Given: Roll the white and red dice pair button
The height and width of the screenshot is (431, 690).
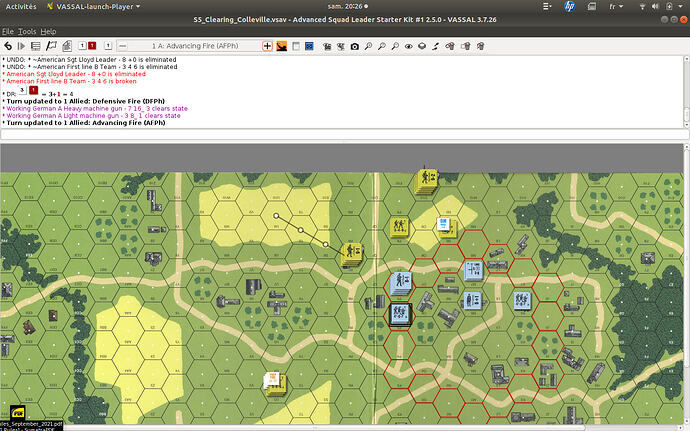Looking at the screenshot, I should pyautogui.click(x=87, y=46).
